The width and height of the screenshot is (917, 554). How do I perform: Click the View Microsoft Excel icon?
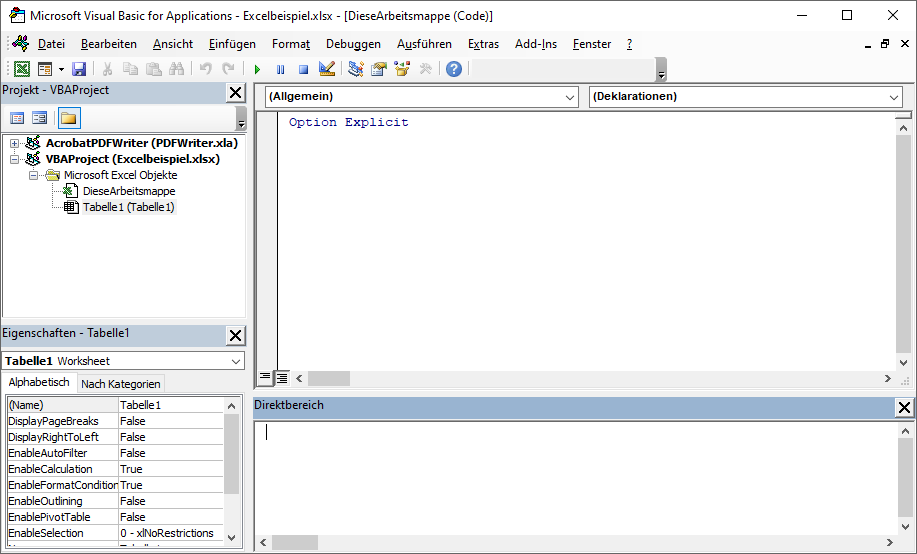coord(21,69)
